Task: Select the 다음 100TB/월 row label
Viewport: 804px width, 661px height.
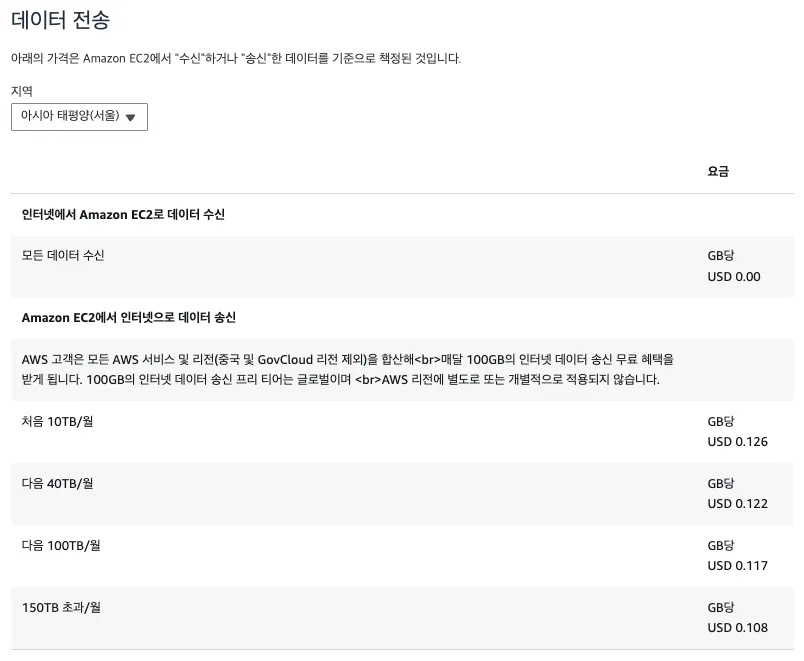Action: coord(61,546)
